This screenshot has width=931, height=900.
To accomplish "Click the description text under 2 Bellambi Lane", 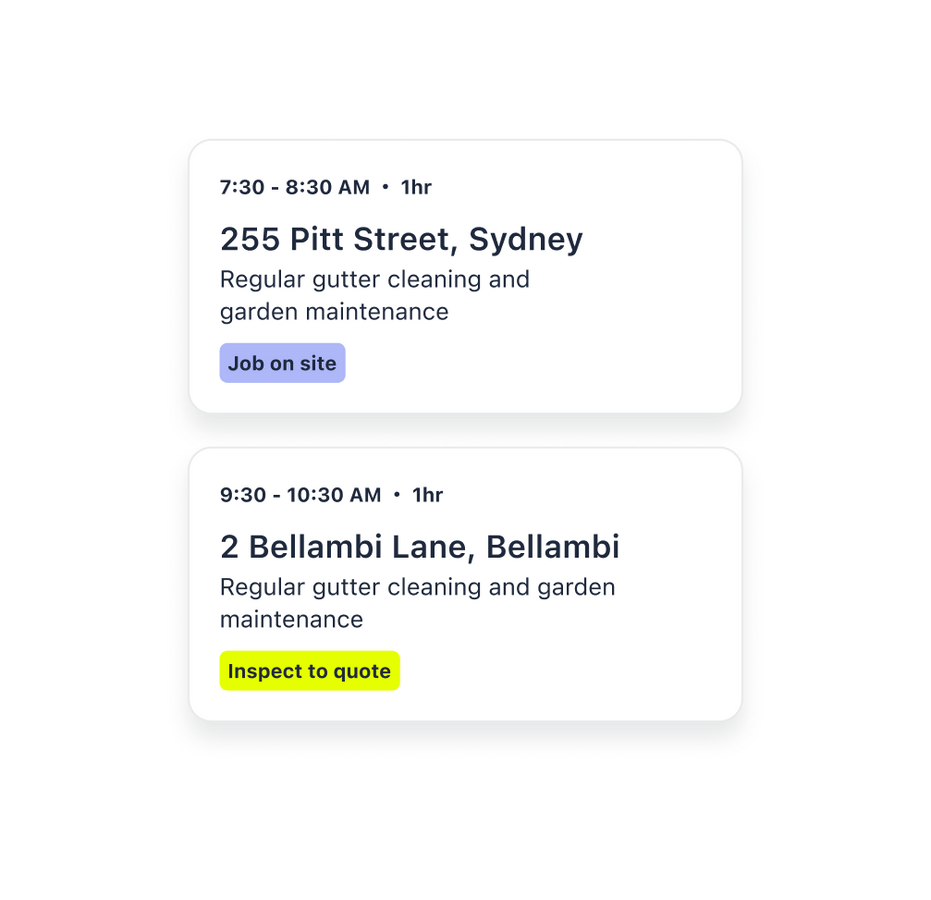I will 417,603.
